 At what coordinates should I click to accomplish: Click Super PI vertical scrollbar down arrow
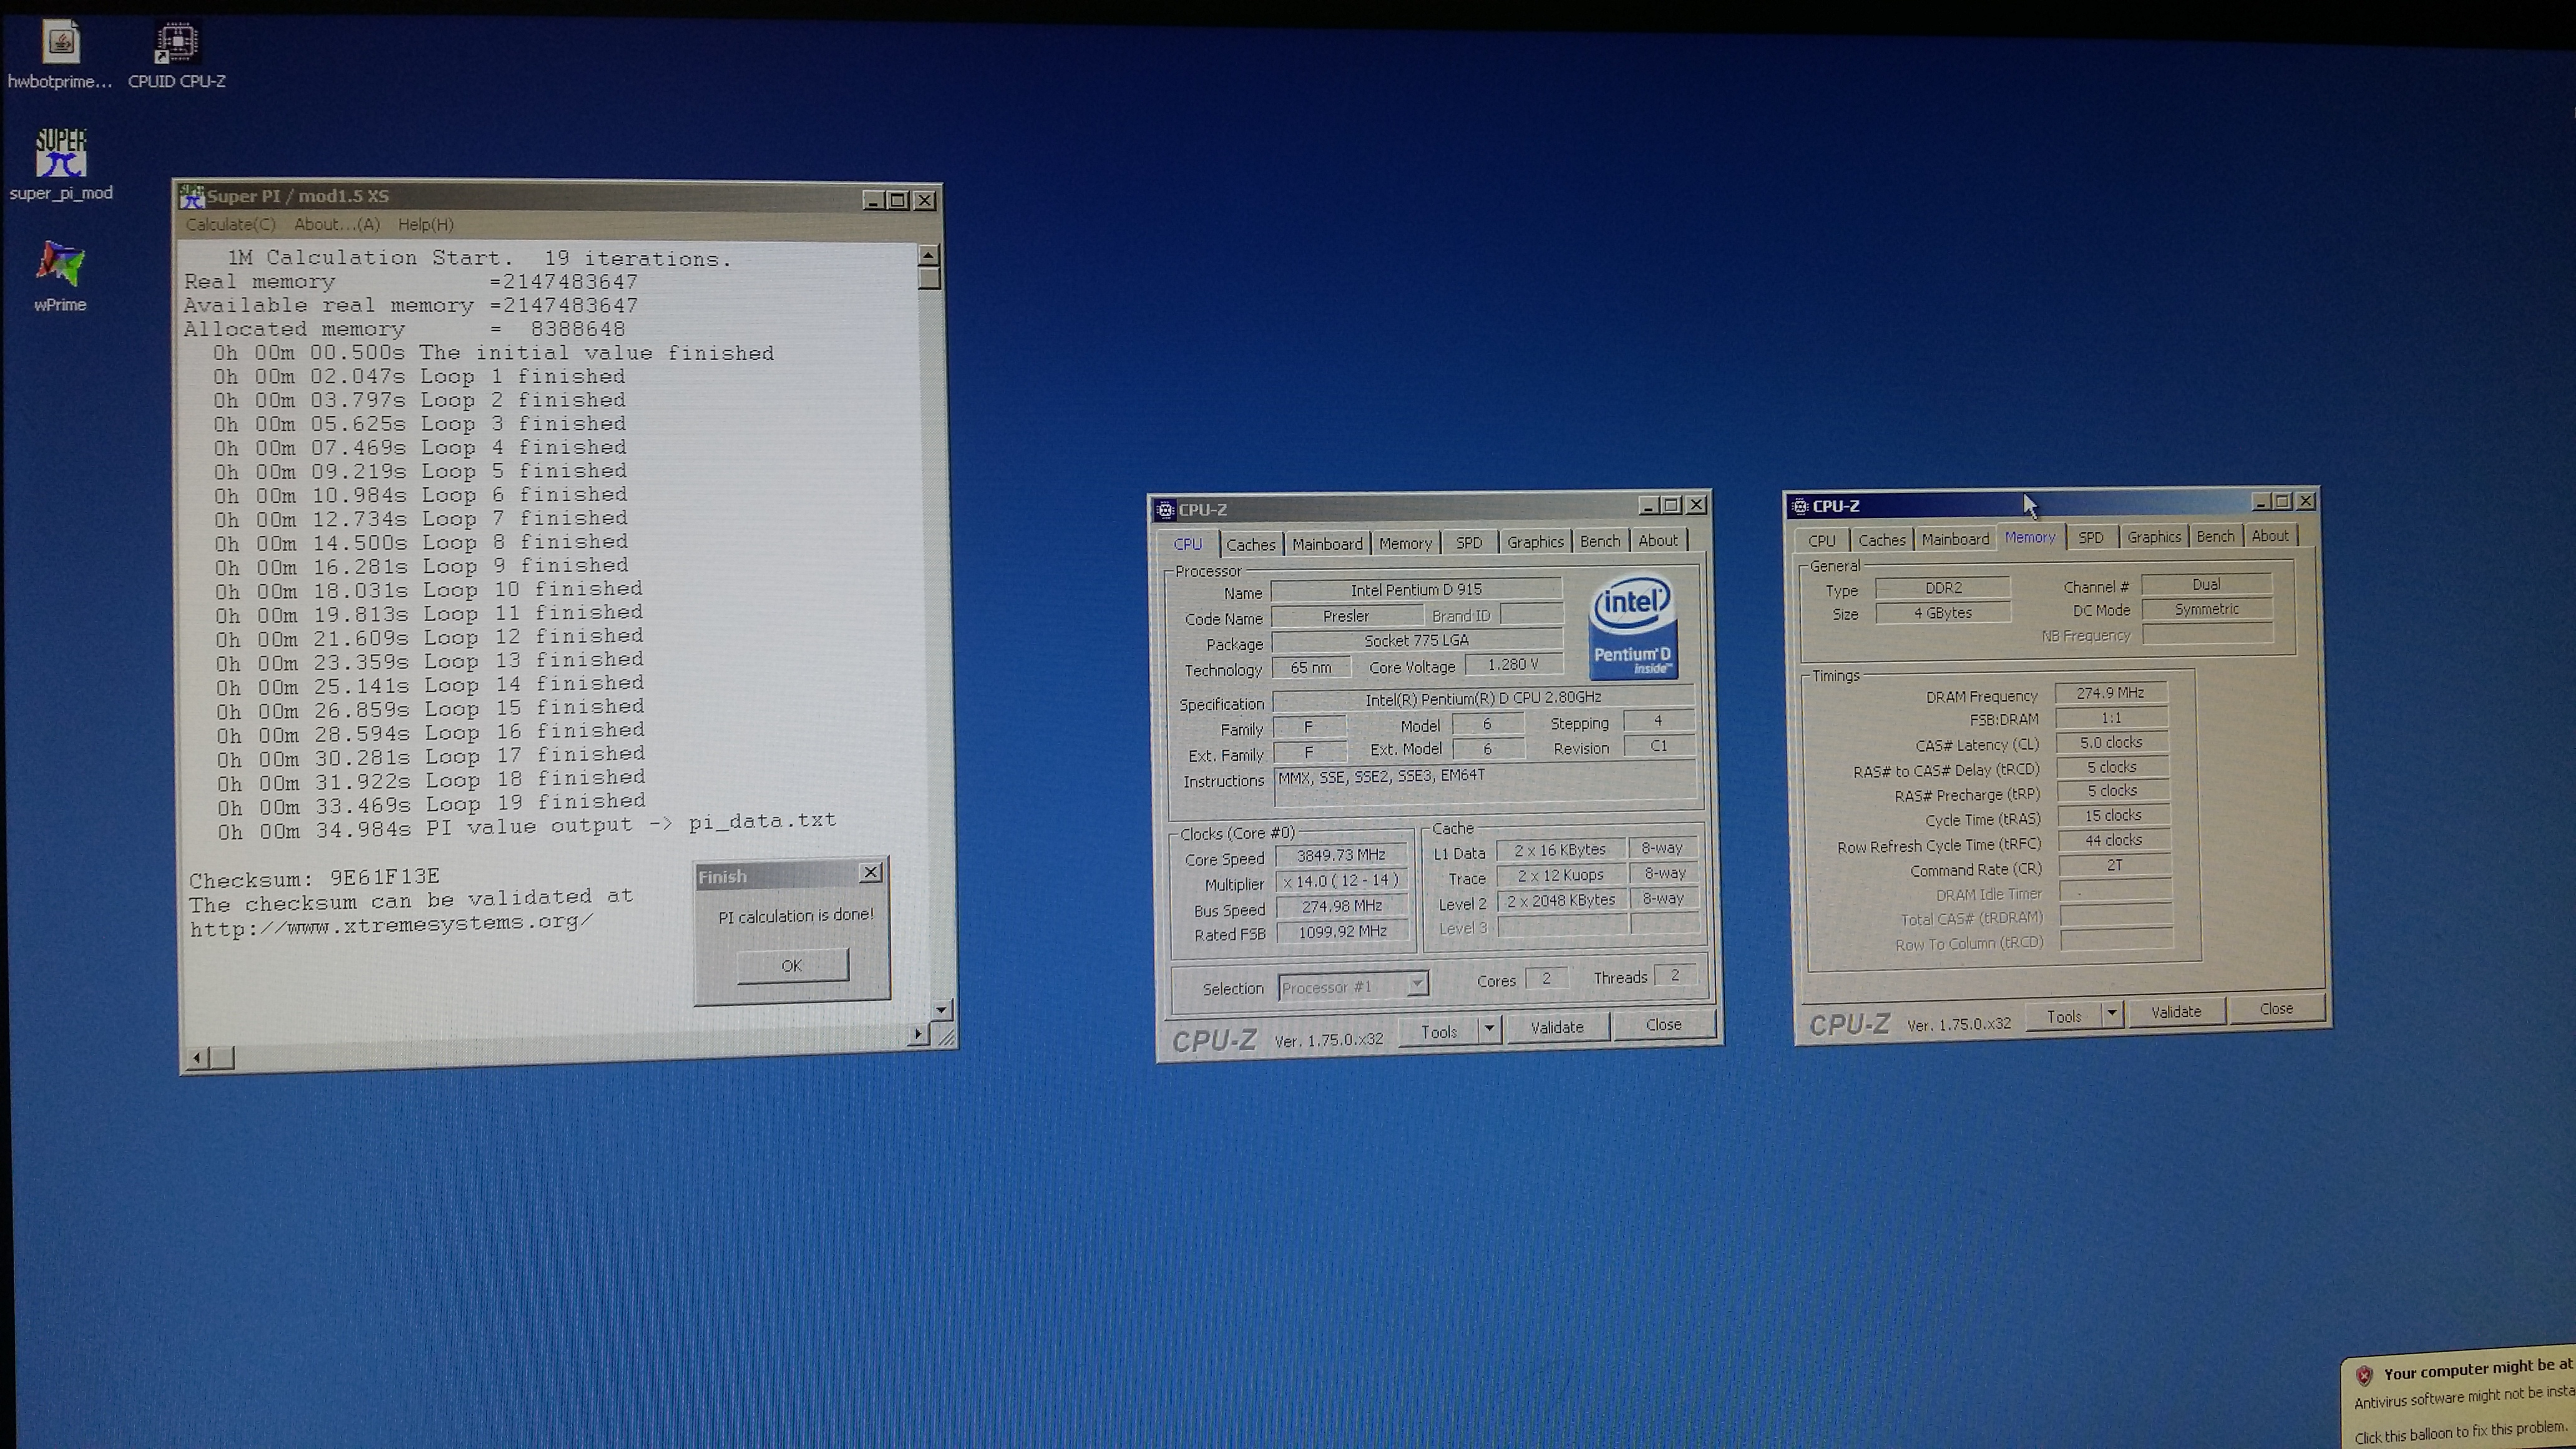941,1010
